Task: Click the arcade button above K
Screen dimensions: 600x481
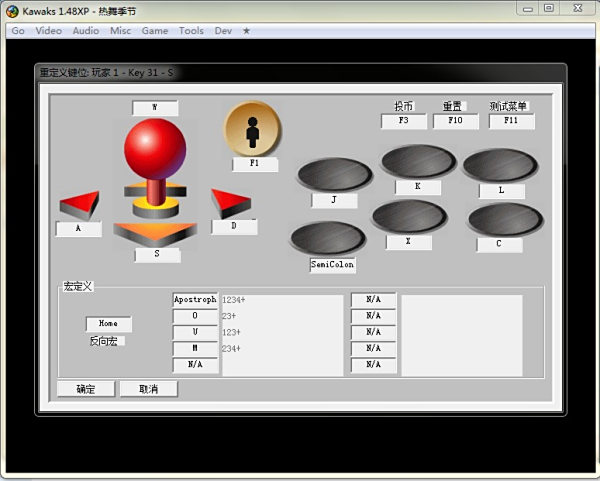Action: pos(419,161)
